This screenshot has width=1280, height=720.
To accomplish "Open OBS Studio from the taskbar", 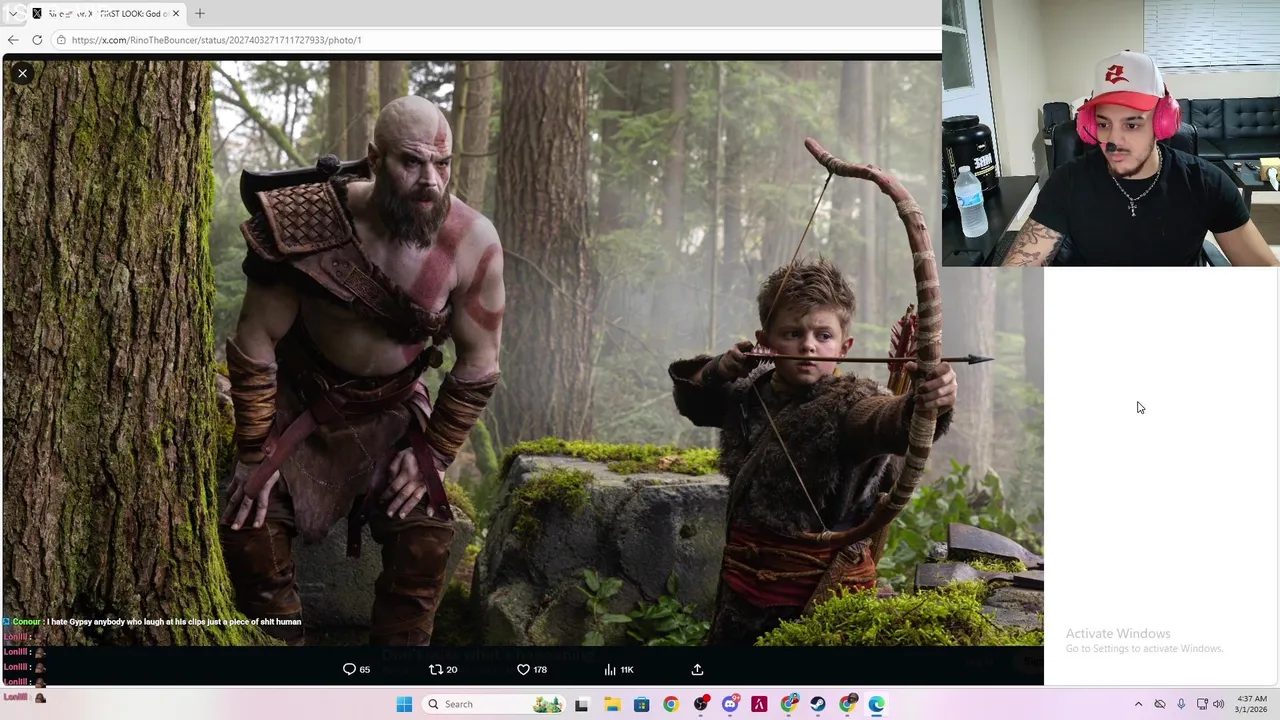I will (x=701, y=704).
